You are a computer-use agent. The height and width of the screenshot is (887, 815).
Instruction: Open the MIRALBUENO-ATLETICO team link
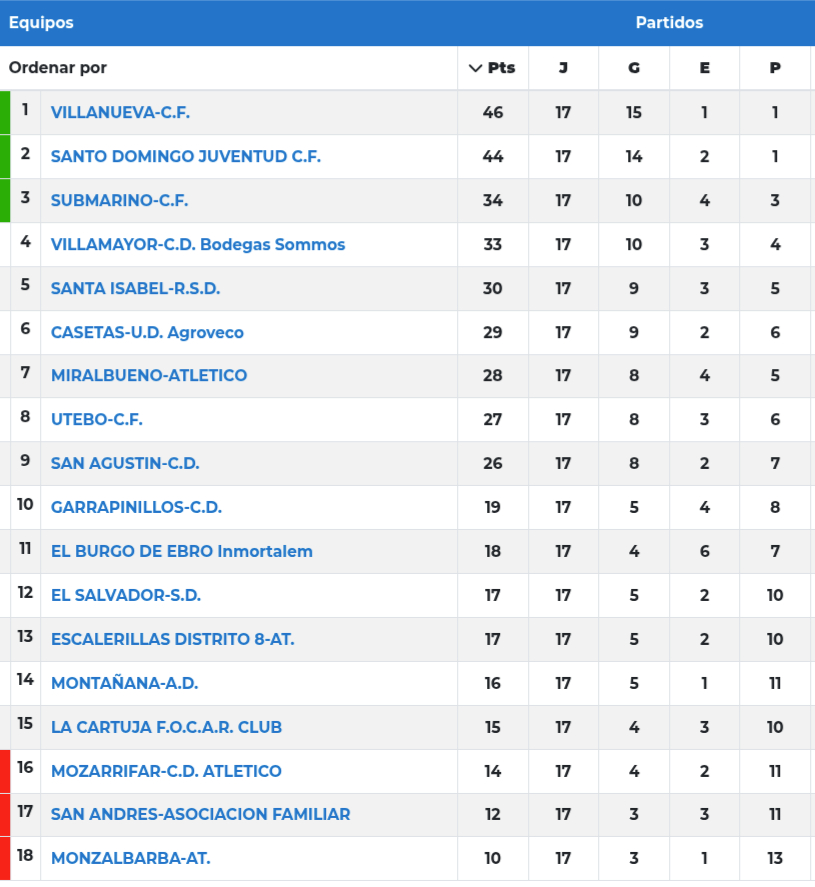click(x=149, y=375)
